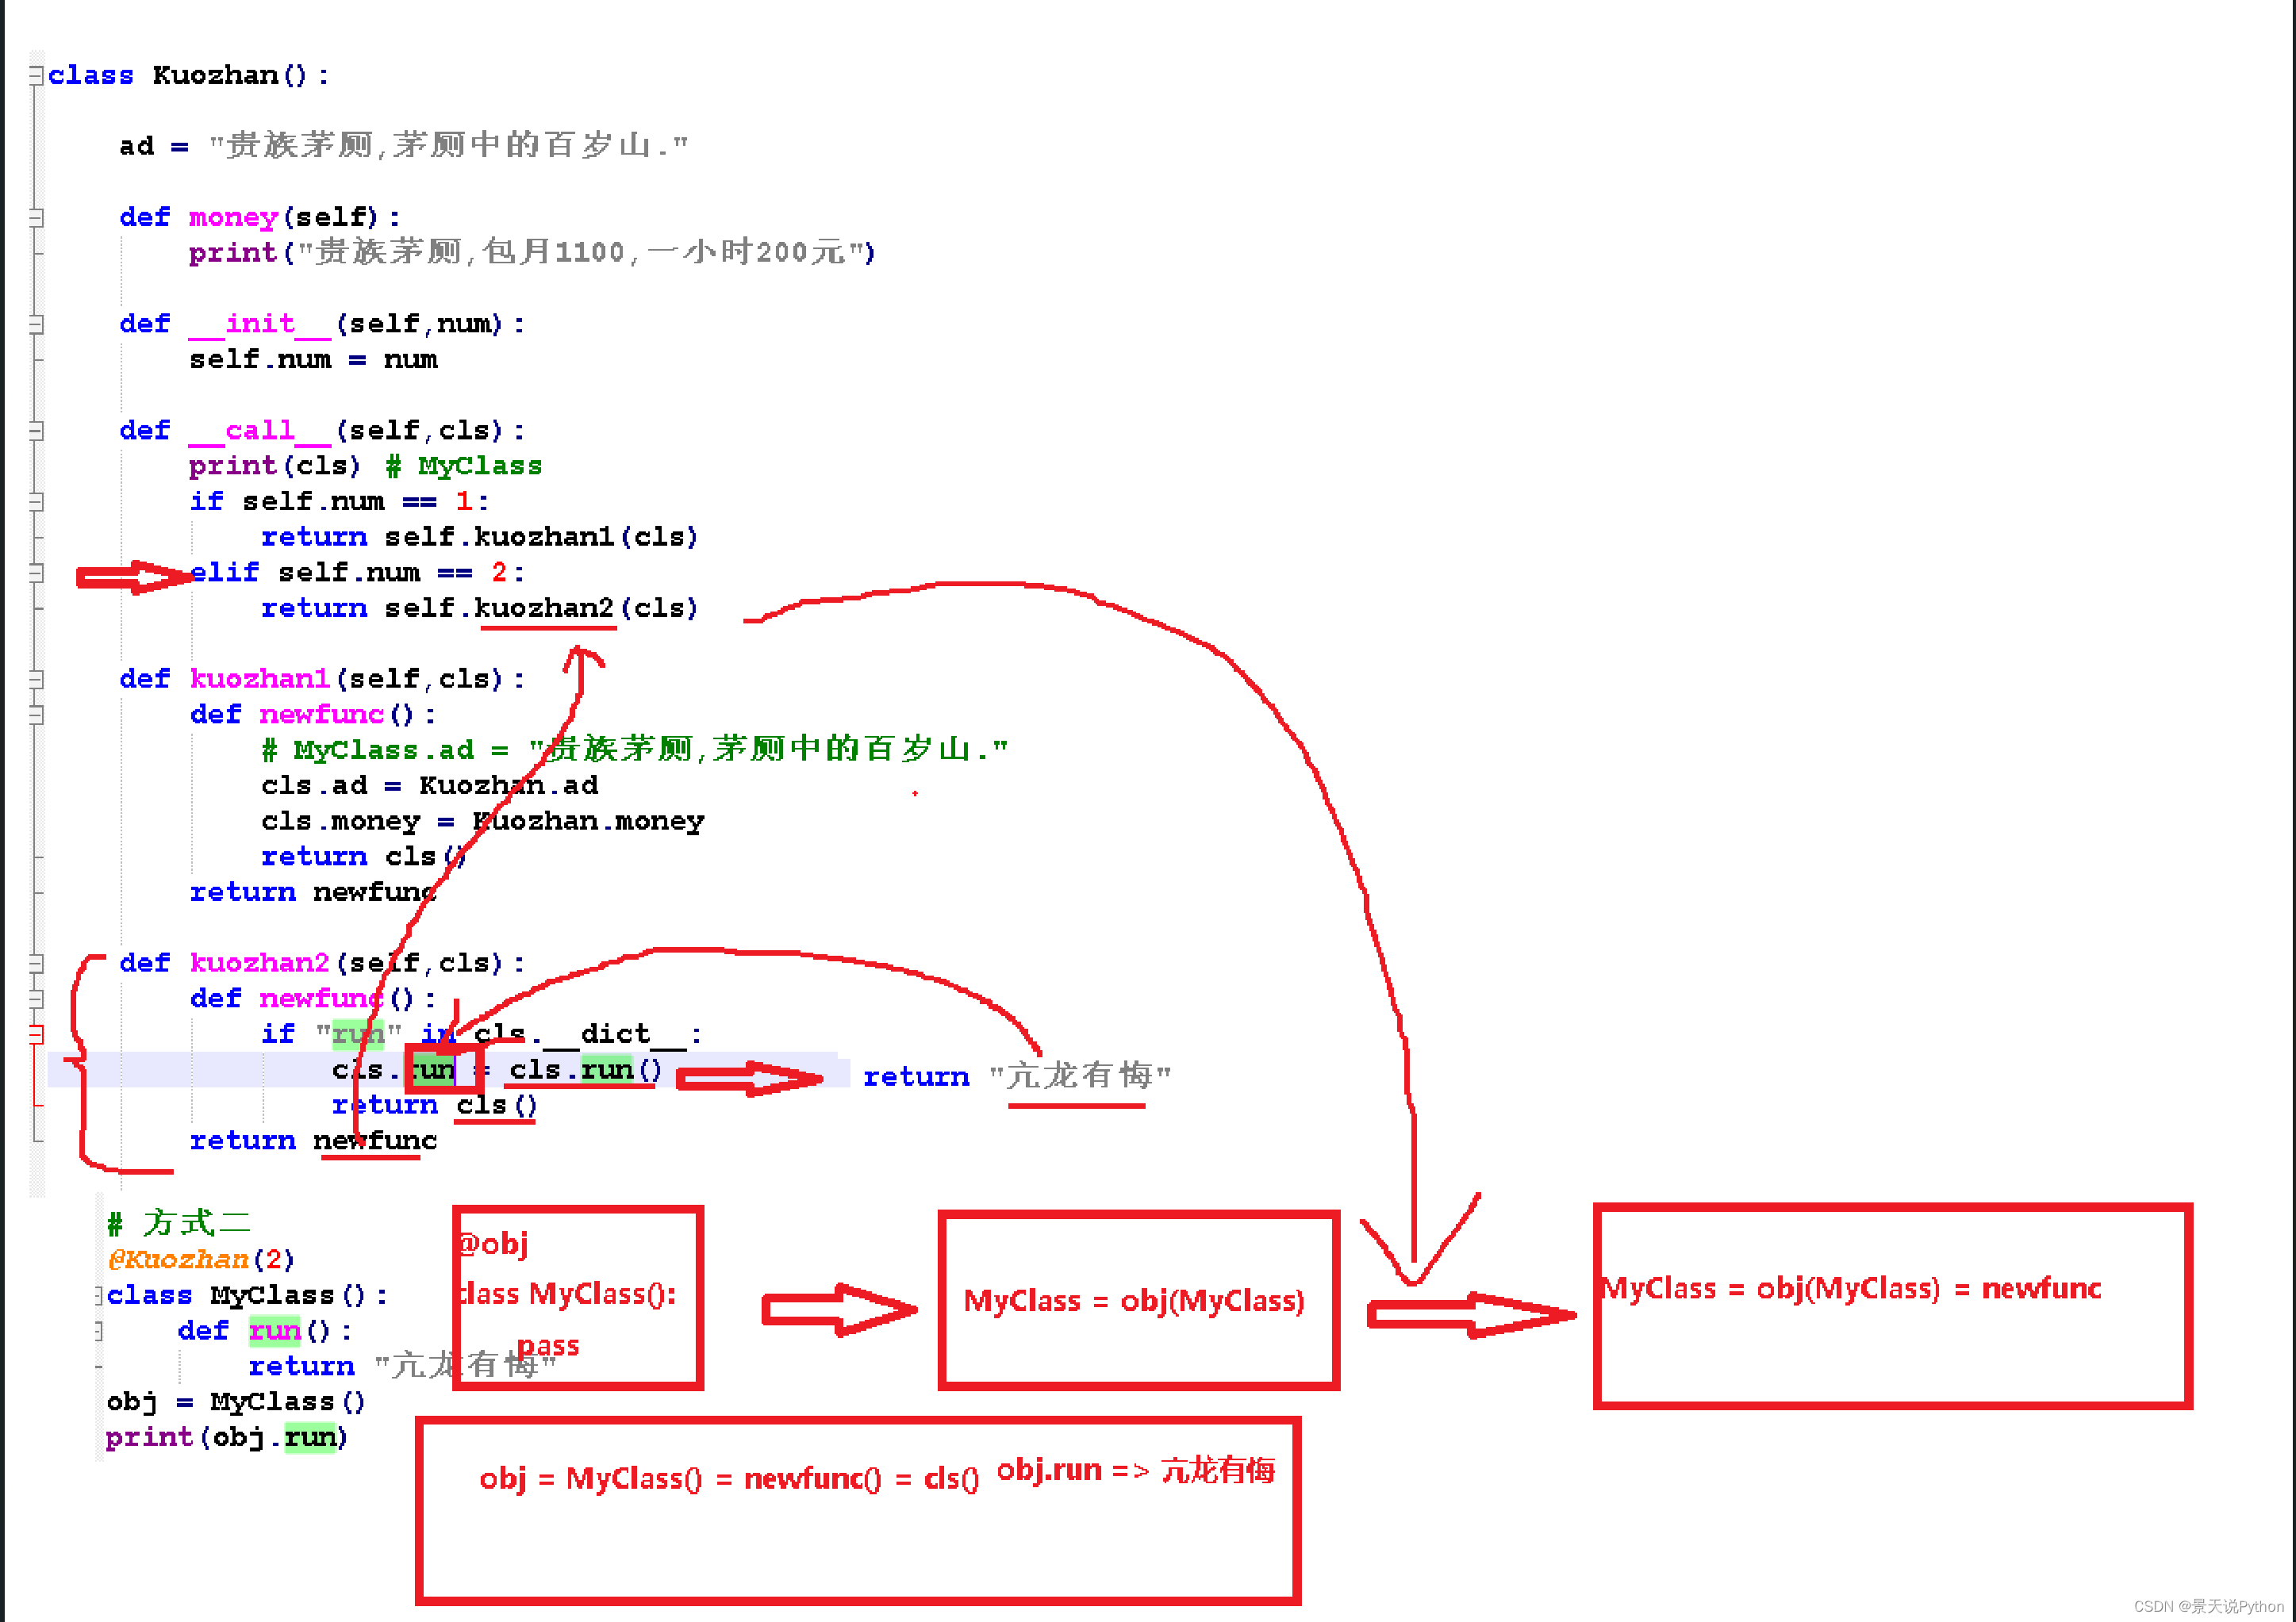Click the red fold marker beside if "run"

pos(37,1034)
